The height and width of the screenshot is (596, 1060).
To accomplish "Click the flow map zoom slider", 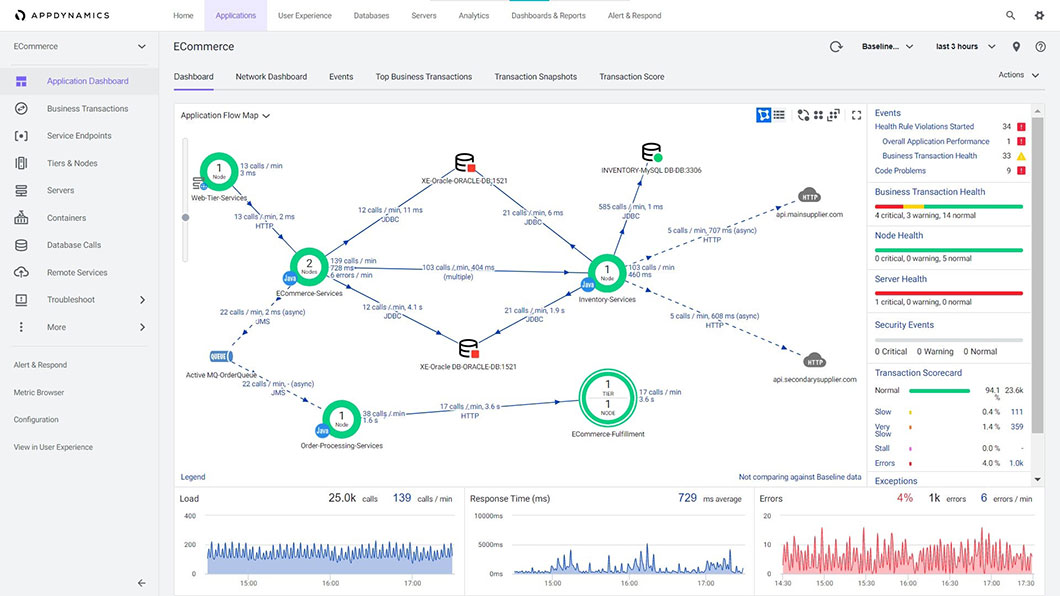I will [x=184, y=213].
